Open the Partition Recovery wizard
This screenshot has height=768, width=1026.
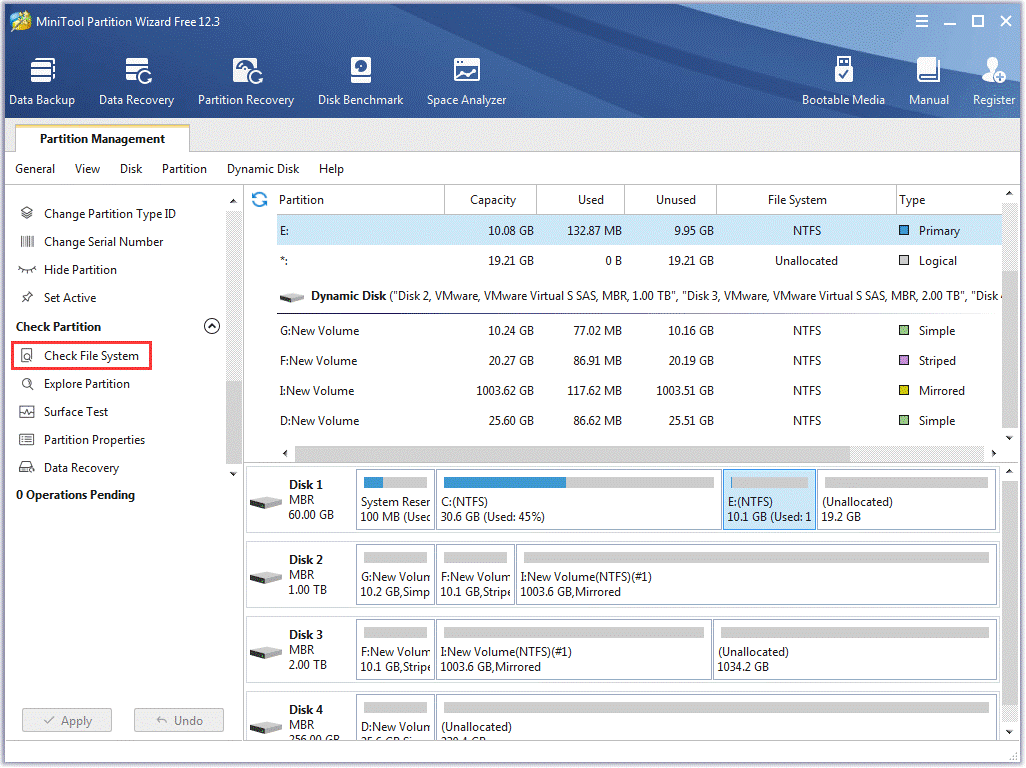coord(246,82)
